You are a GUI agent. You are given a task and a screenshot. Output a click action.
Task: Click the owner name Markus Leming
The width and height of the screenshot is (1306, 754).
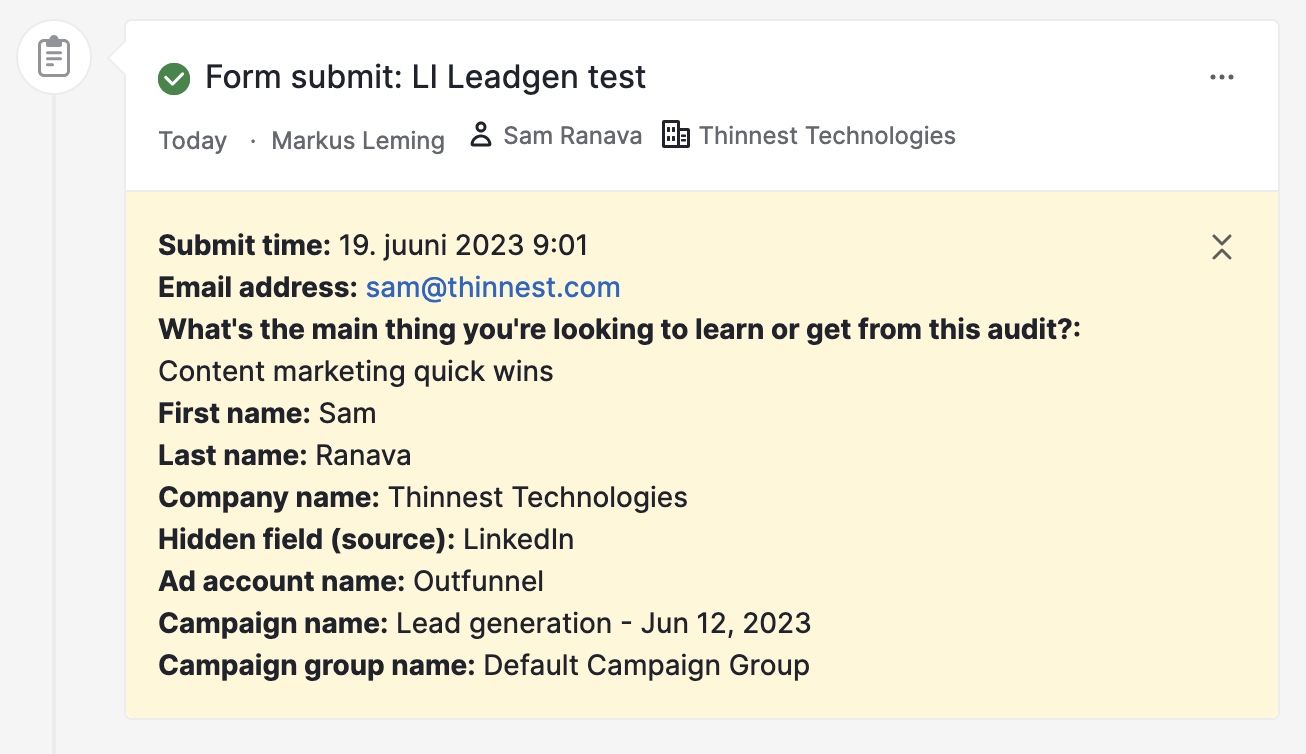(358, 141)
